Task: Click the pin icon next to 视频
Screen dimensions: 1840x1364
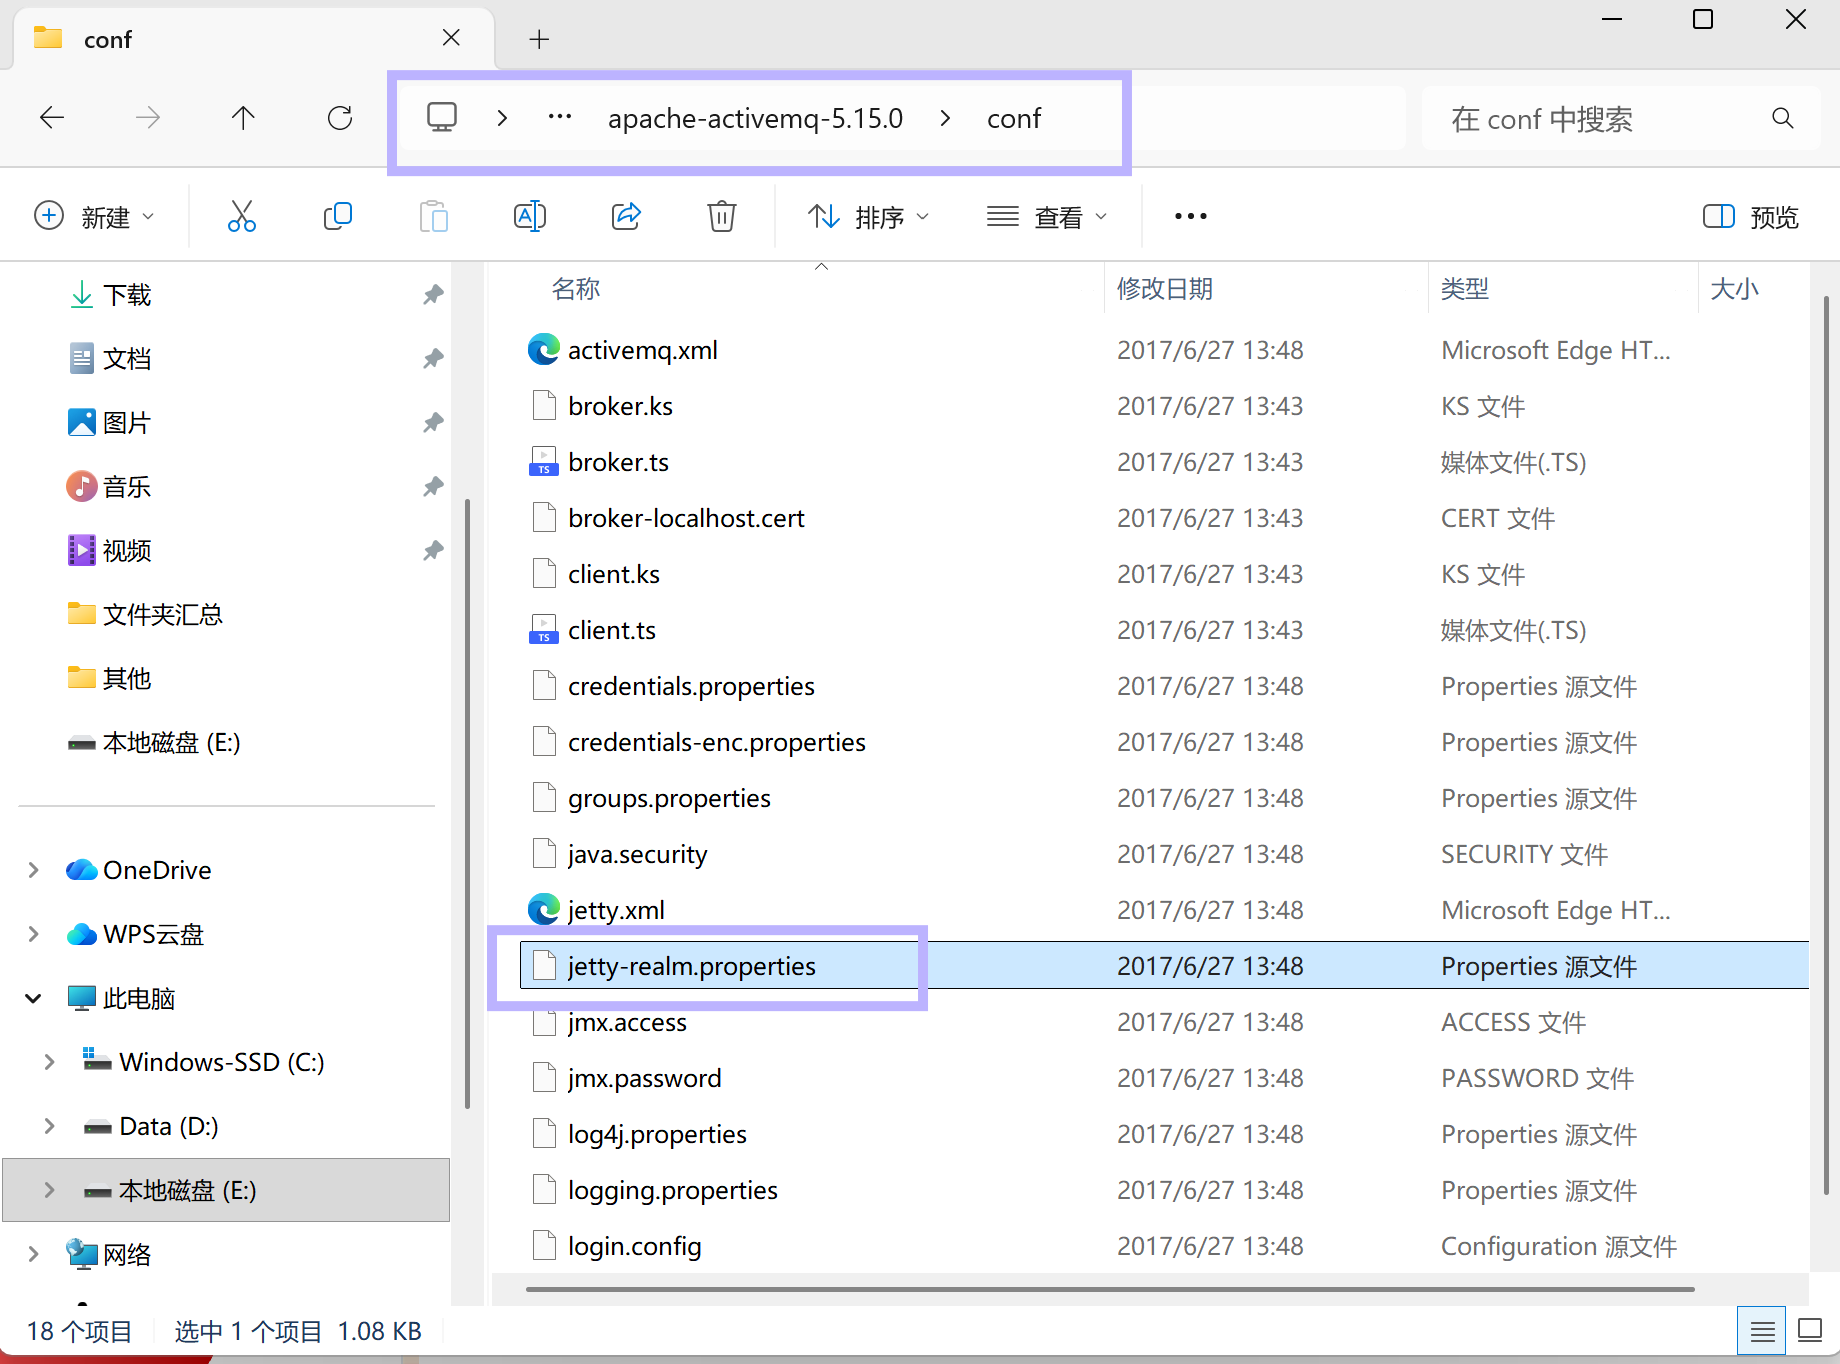Action: tap(432, 551)
